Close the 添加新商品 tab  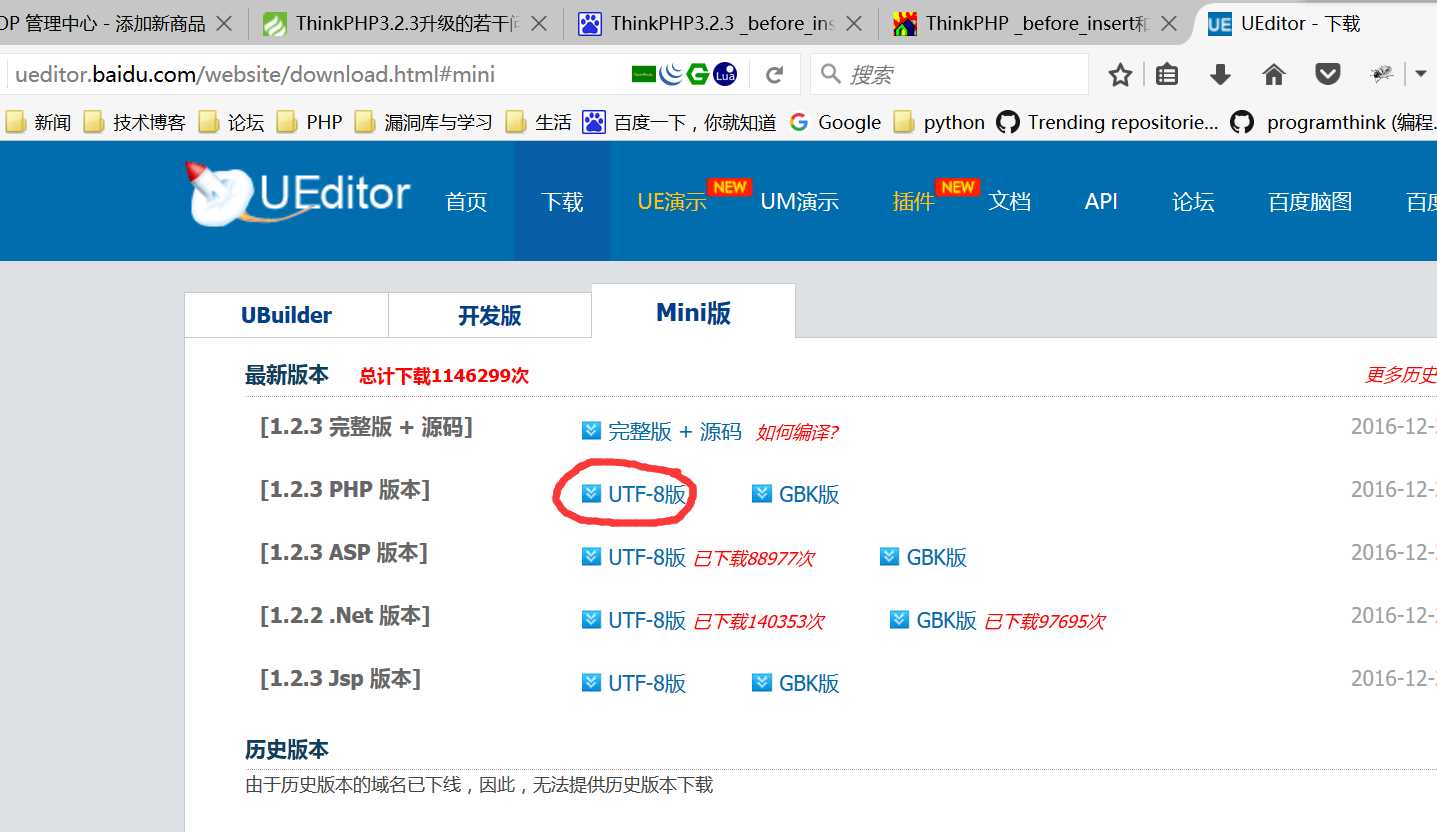pyautogui.click(x=225, y=23)
